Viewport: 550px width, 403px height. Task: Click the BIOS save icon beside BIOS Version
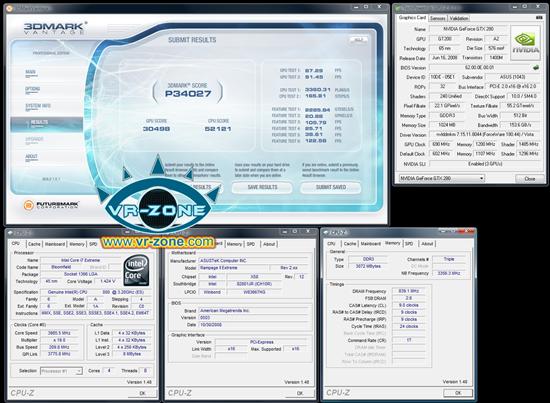[x=536, y=68]
